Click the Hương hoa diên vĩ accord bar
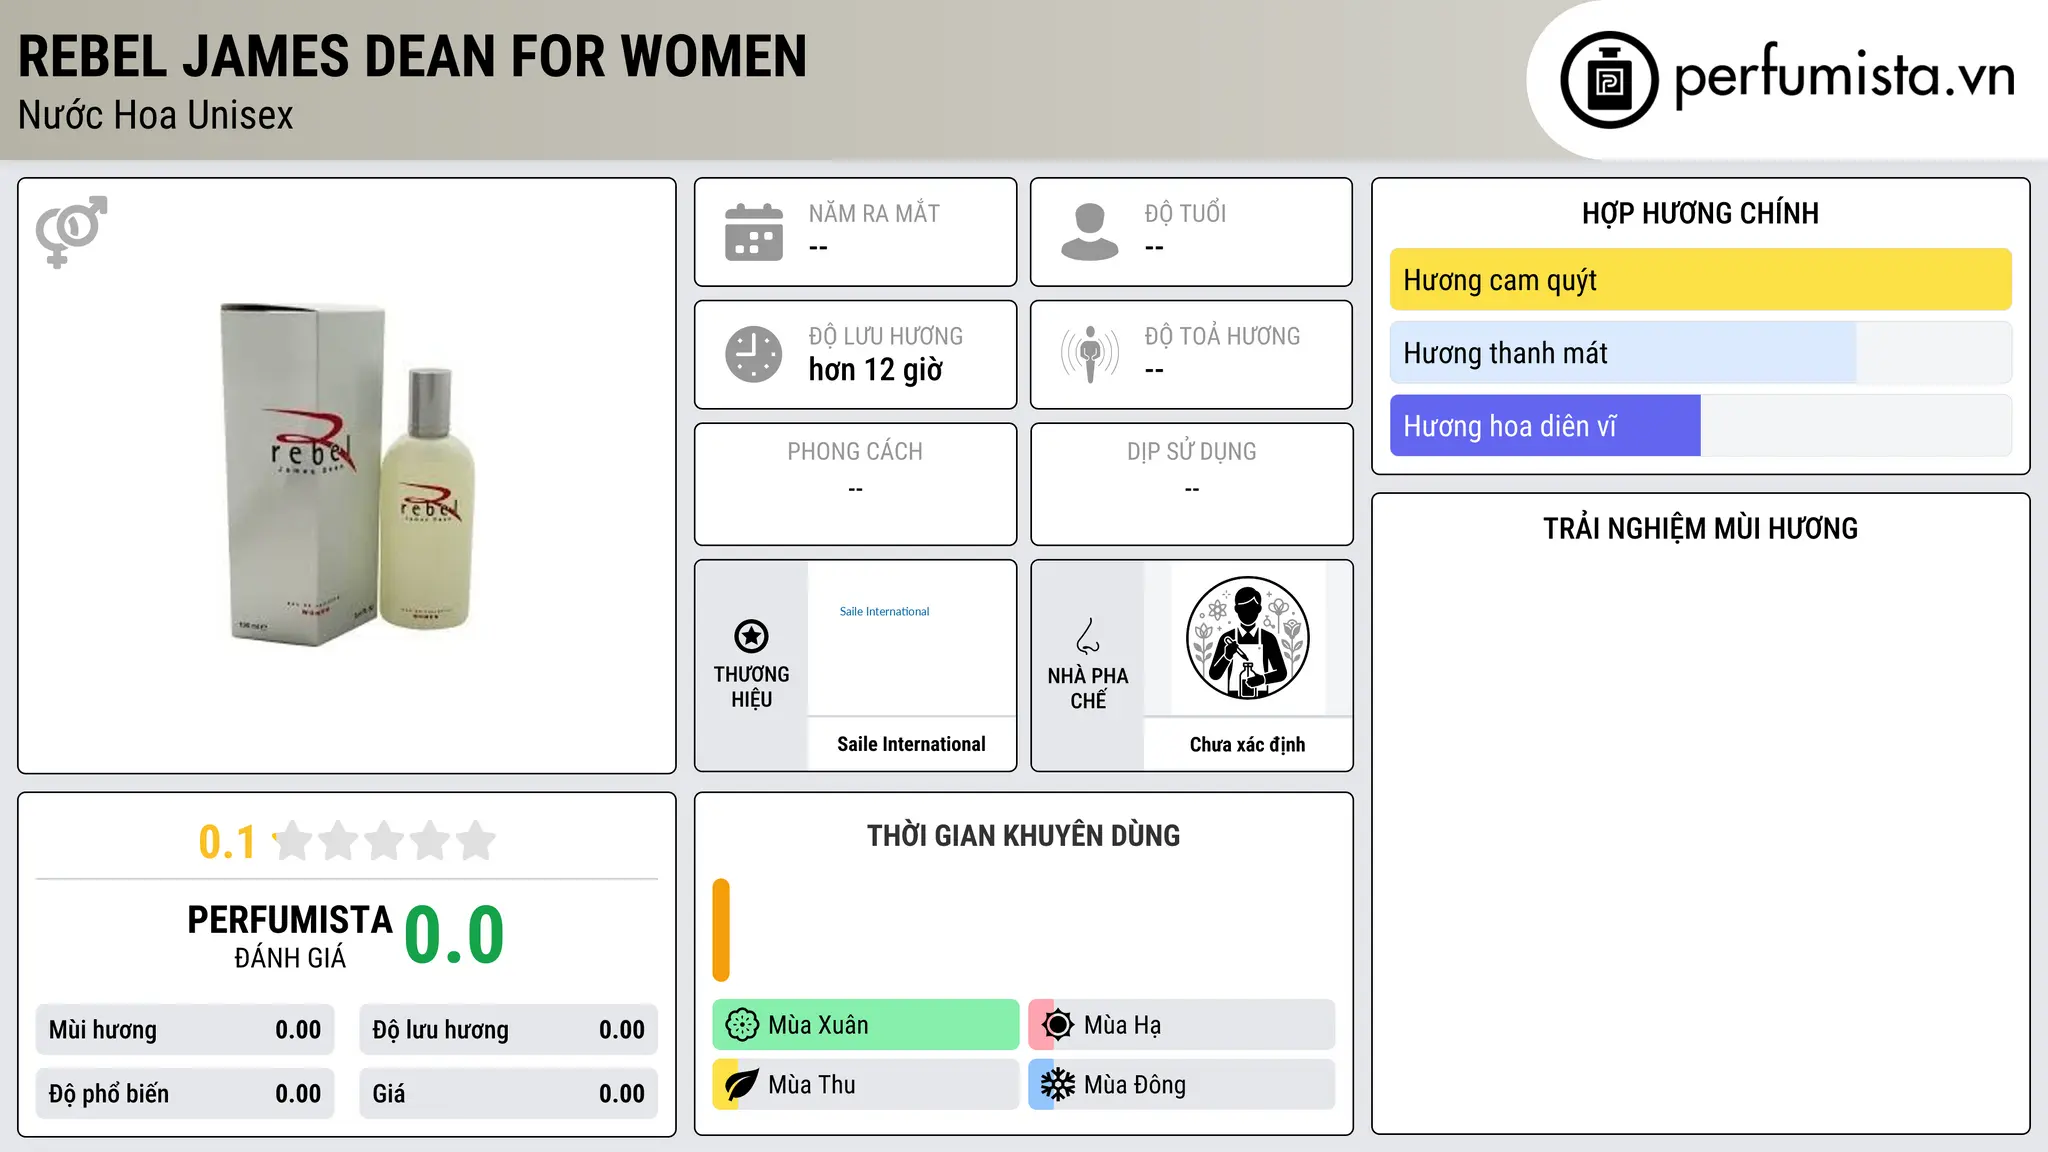The image size is (2048, 1152). 1701,425
